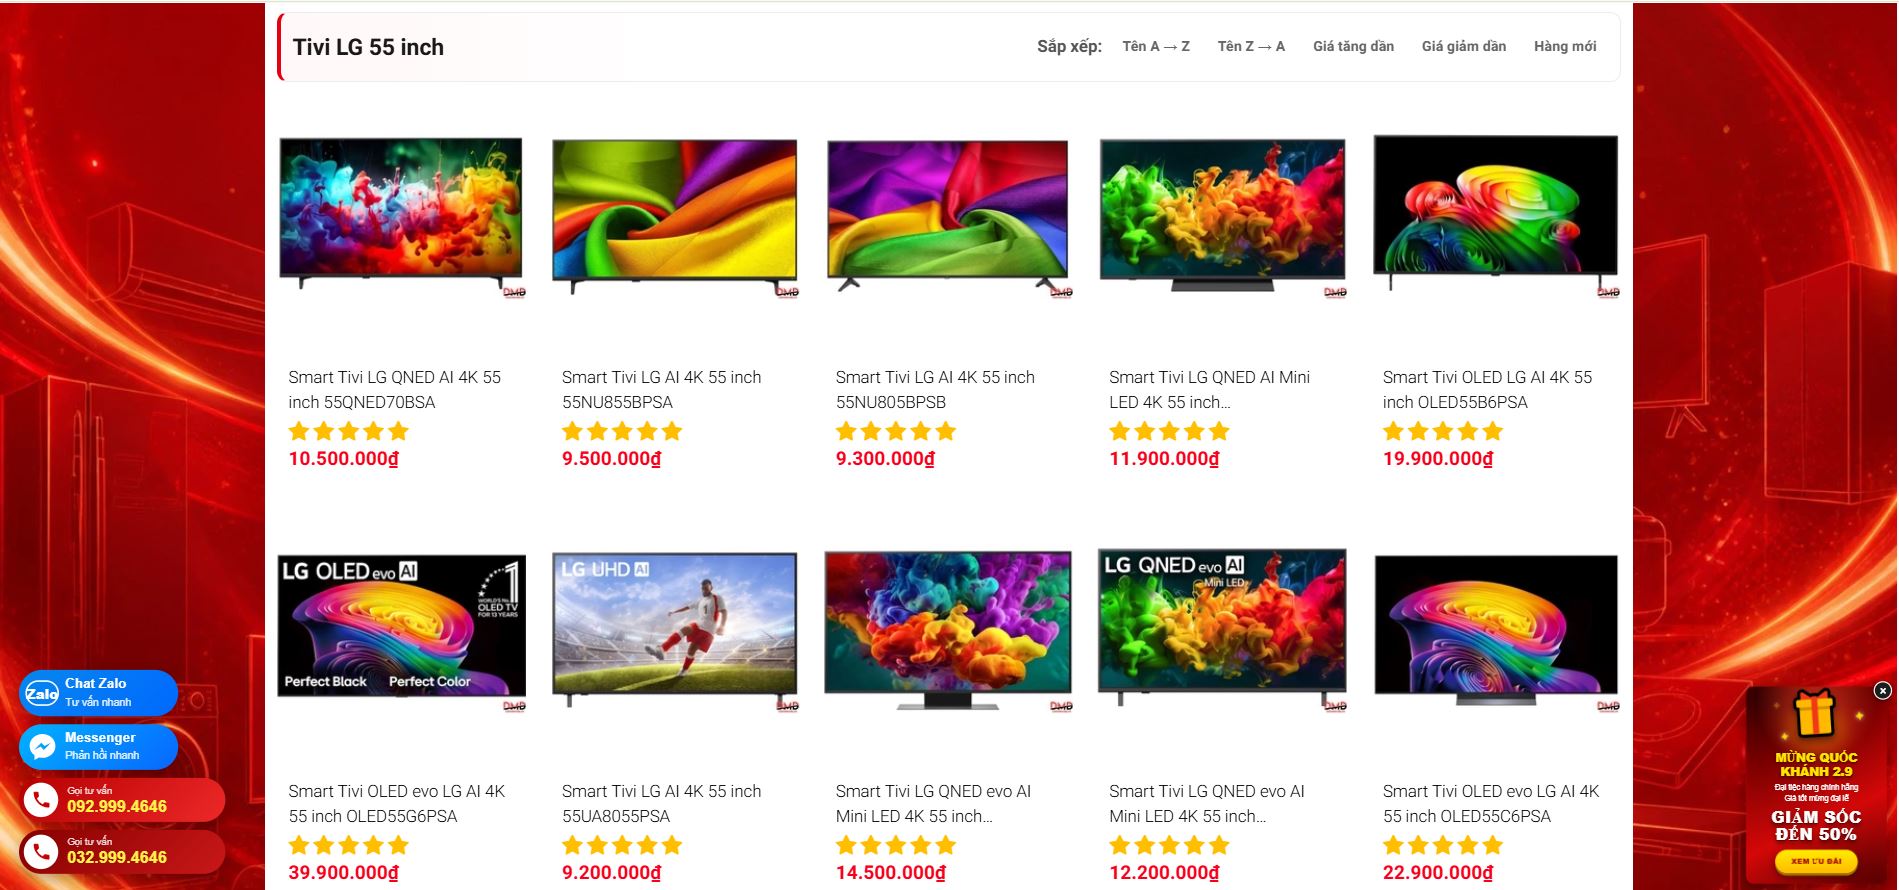The height and width of the screenshot is (890, 1899).
Task: Open Smart Tivi OLED evo OLED55C6PSA link
Action: click(1491, 803)
